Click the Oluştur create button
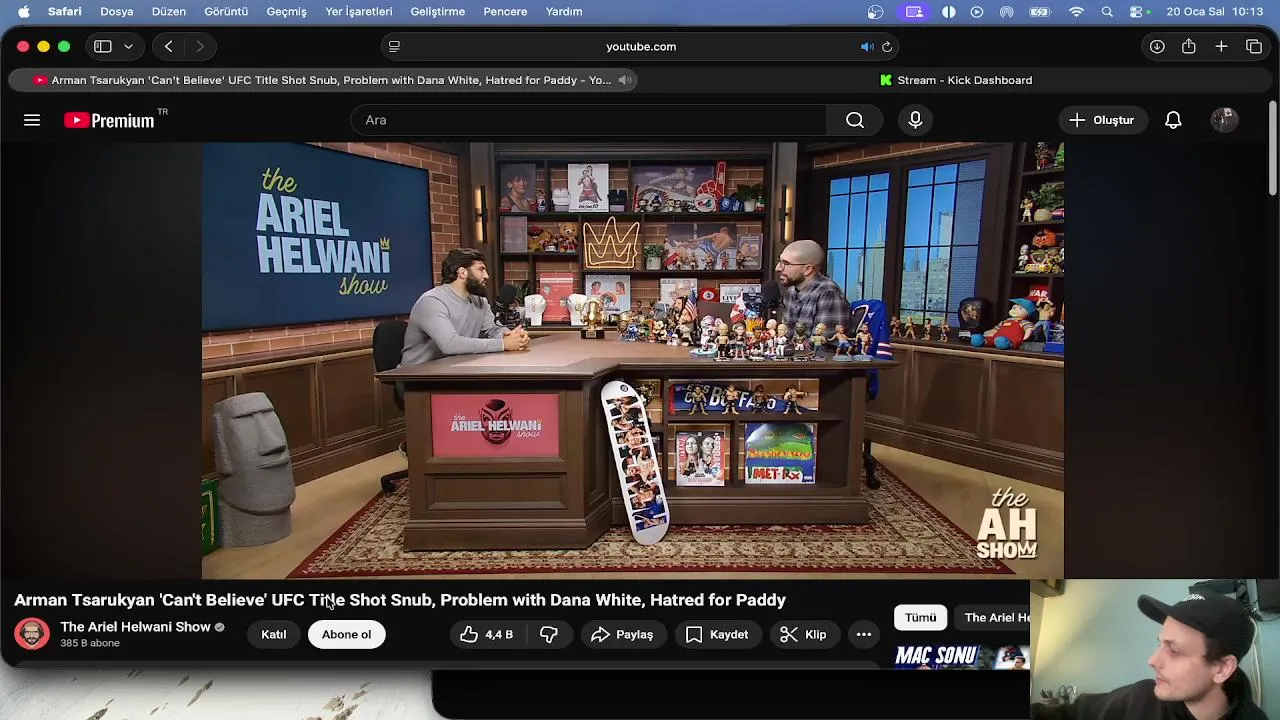This screenshot has width=1280, height=720. (1101, 120)
